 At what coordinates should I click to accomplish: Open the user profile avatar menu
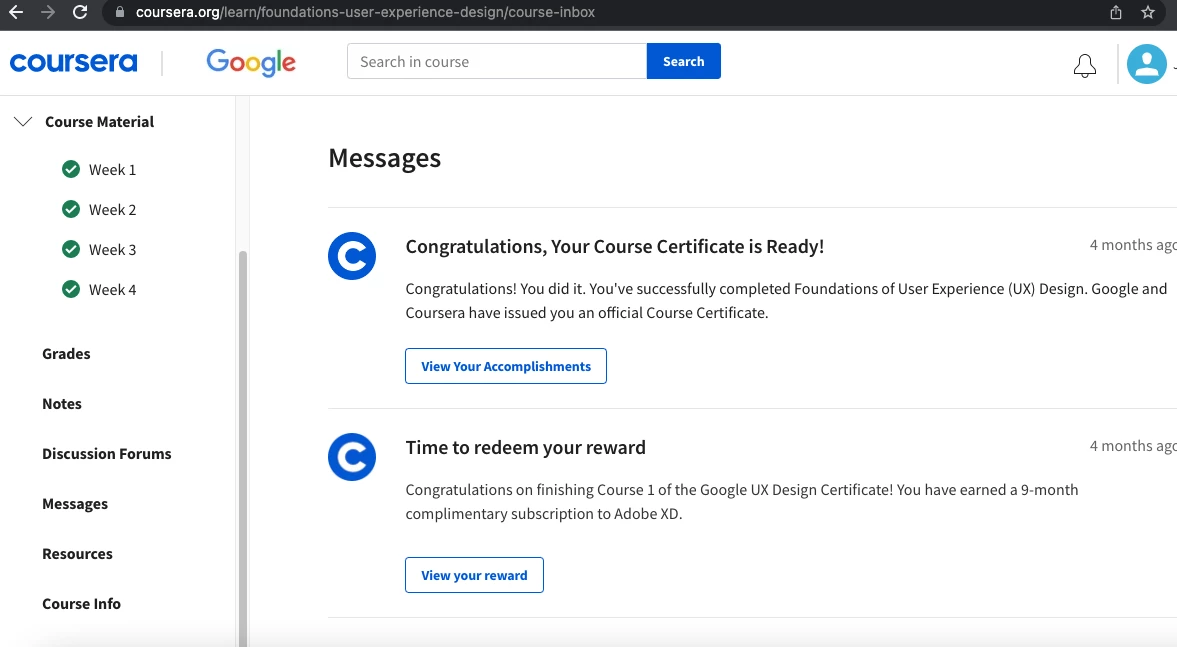click(x=1146, y=64)
